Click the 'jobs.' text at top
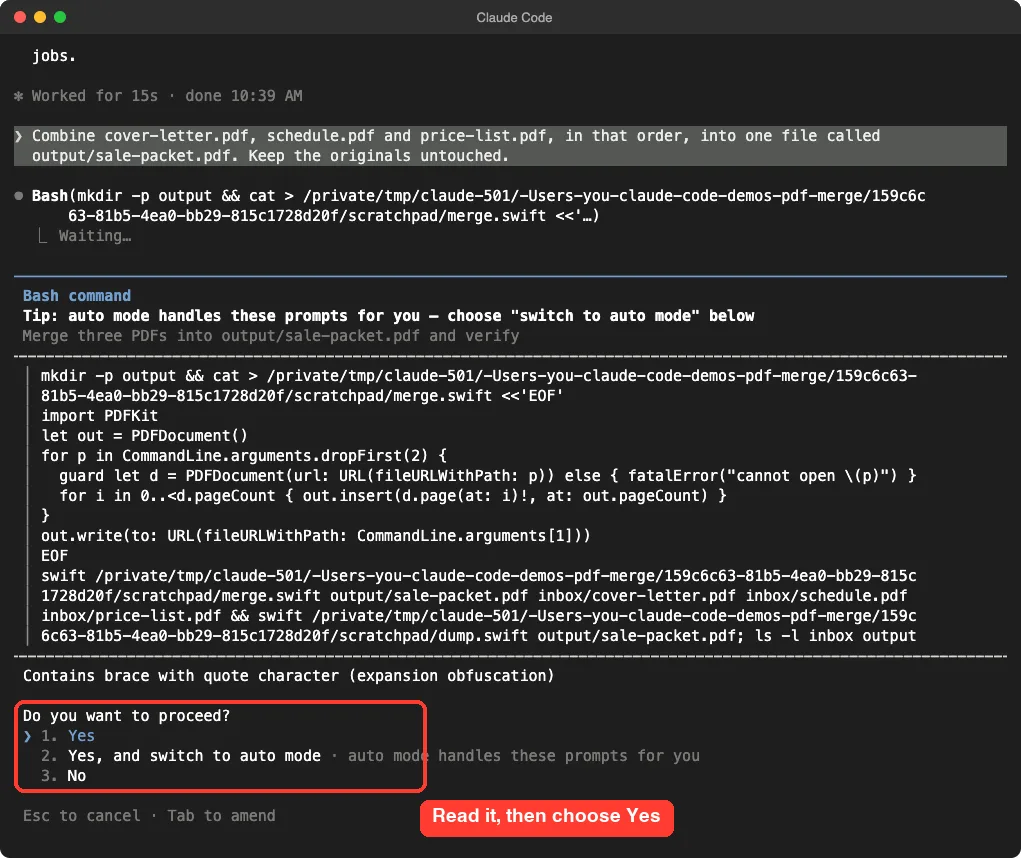The image size is (1021, 858). [x=54, y=56]
